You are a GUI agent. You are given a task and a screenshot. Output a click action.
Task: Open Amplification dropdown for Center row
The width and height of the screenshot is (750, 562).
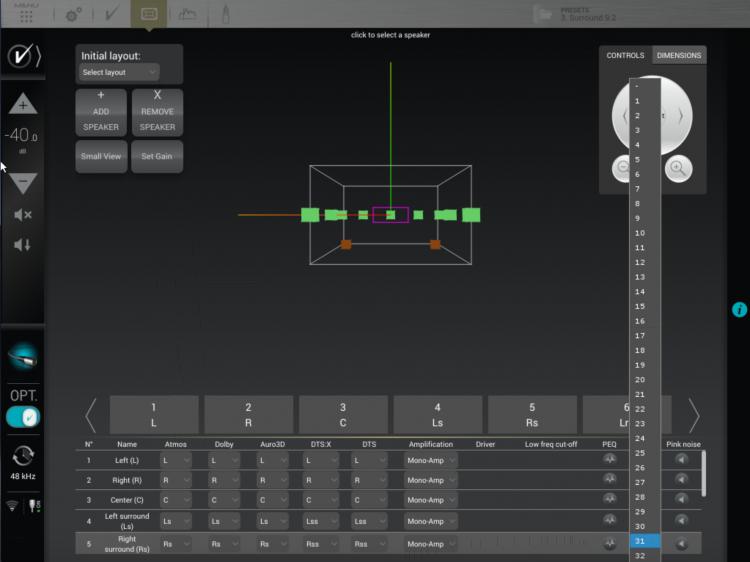tap(431, 500)
